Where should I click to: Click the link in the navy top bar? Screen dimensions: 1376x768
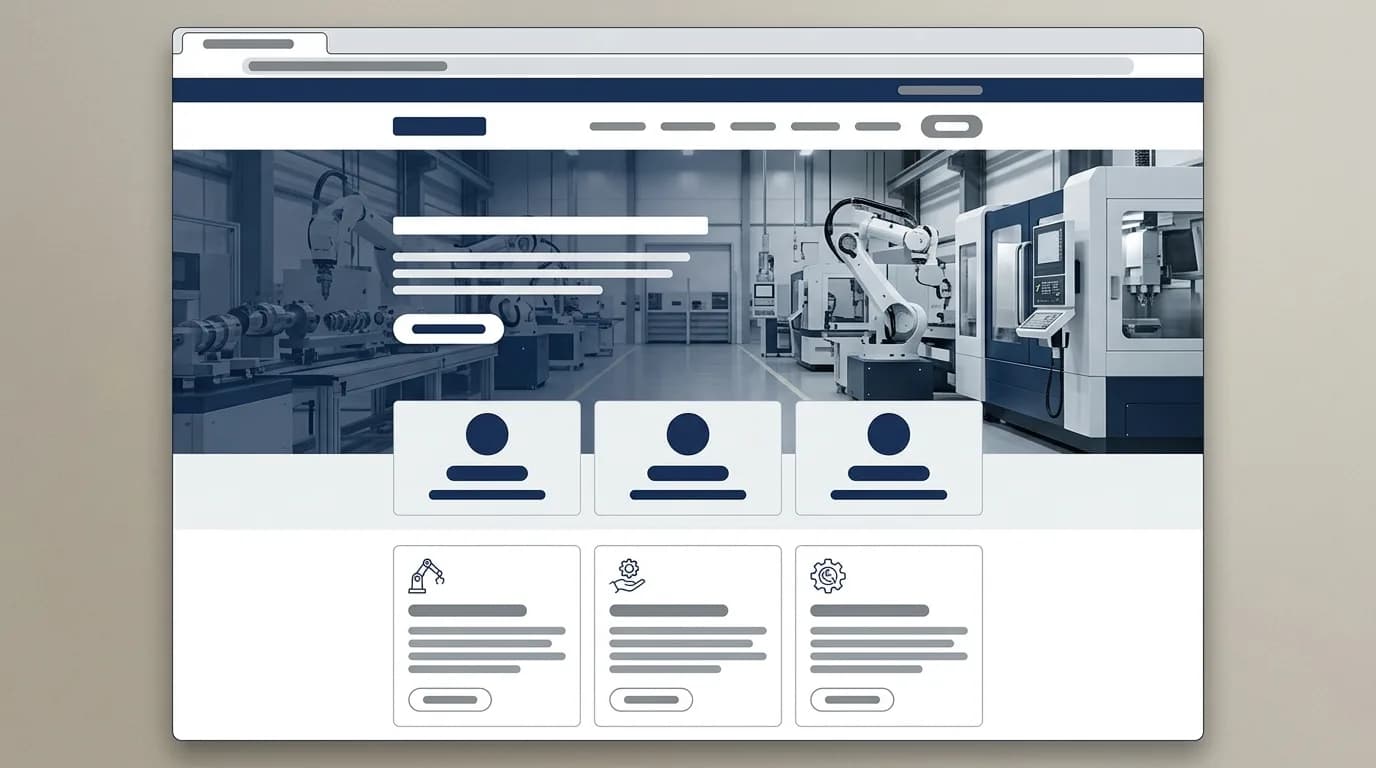tap(940, 90)
